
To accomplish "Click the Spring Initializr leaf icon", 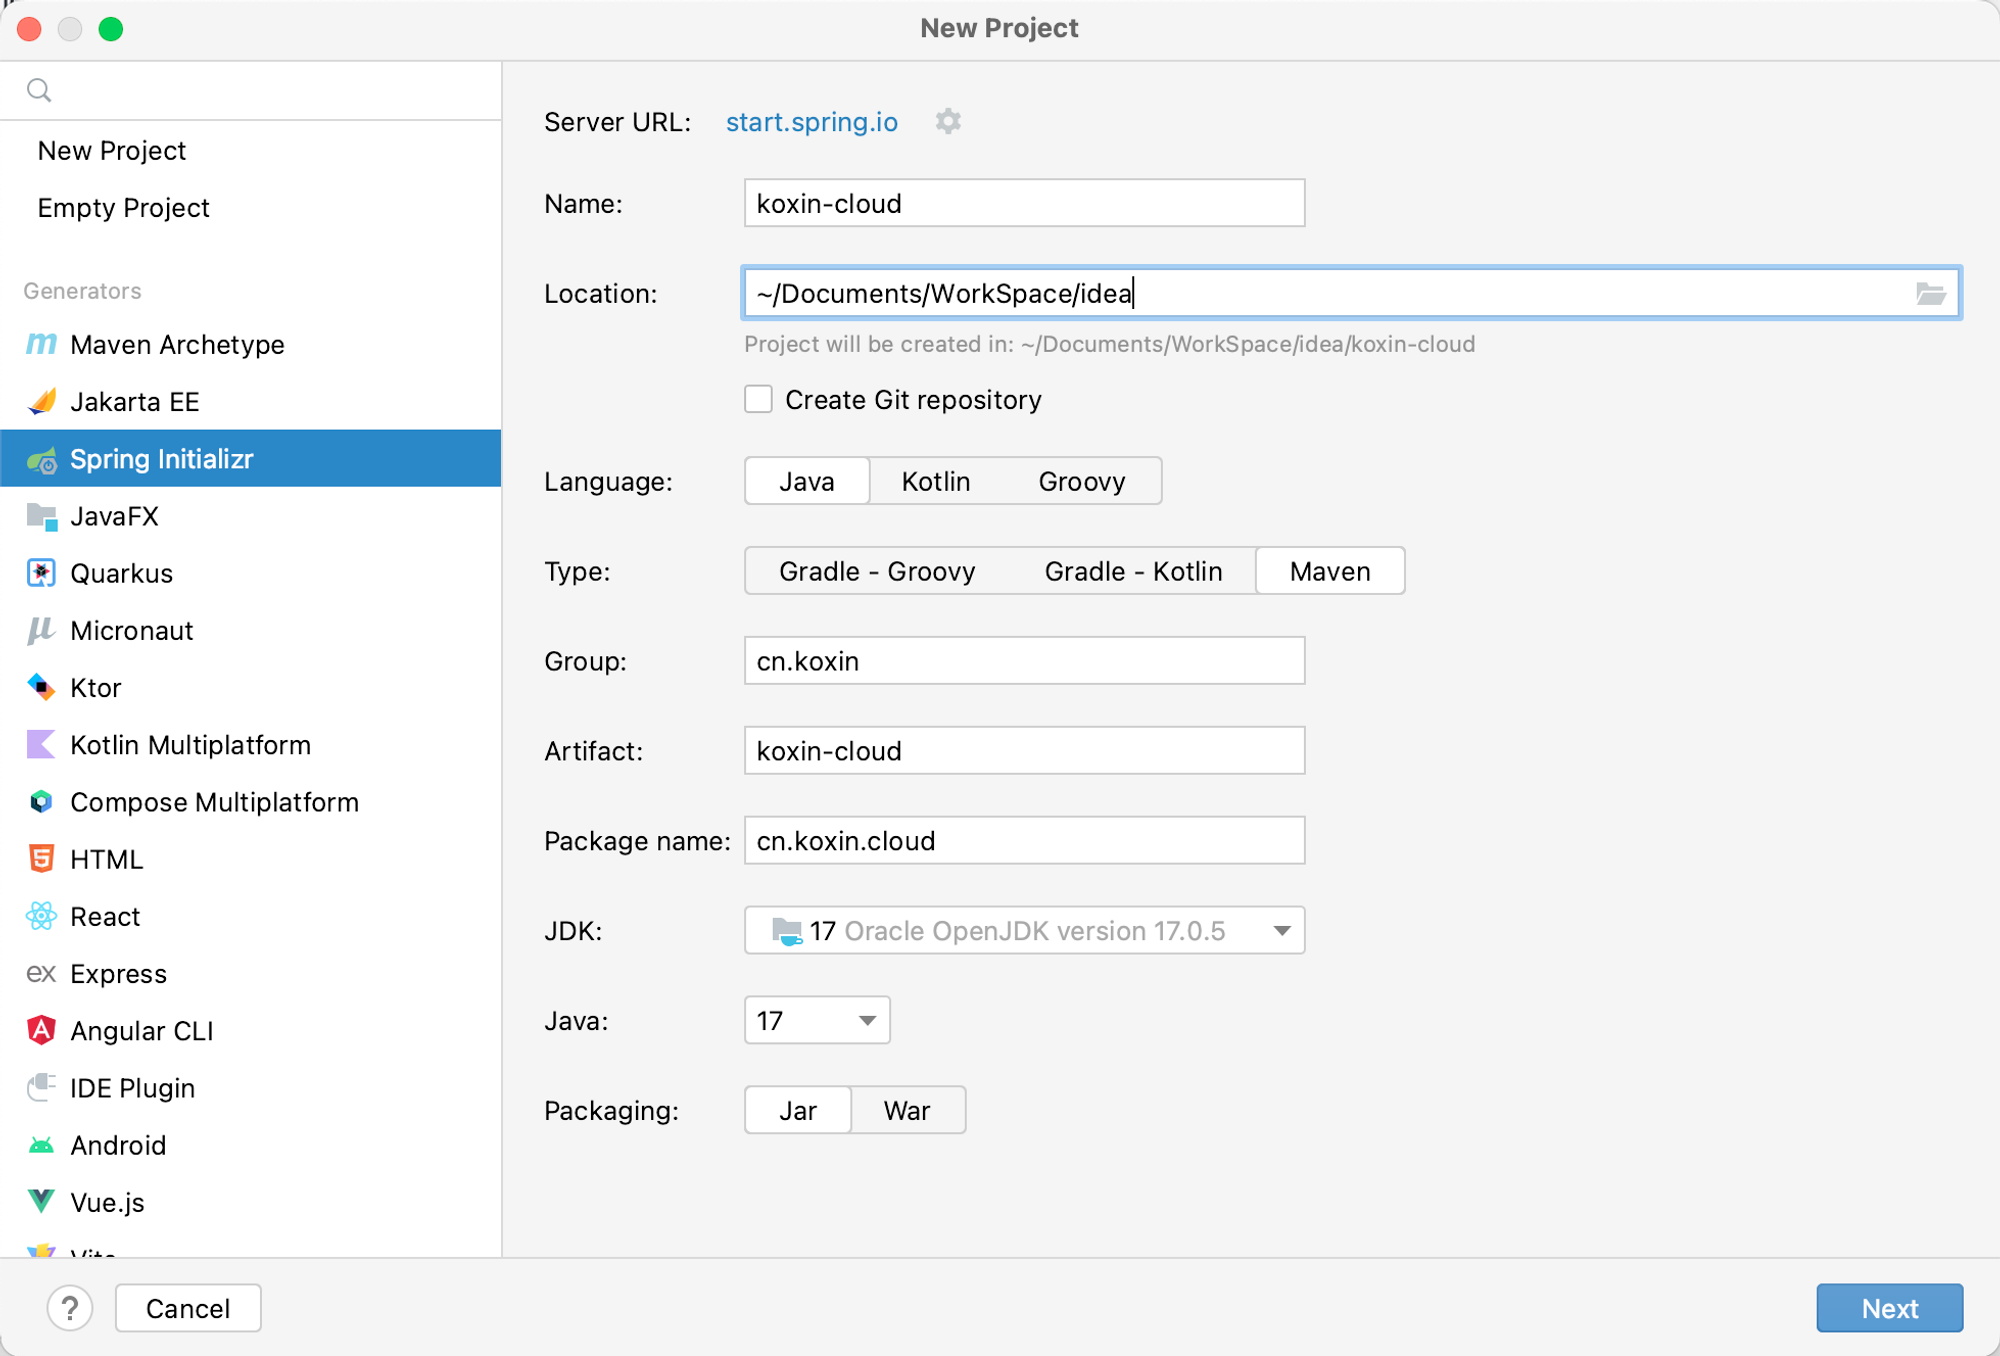I will pos(41,460).
